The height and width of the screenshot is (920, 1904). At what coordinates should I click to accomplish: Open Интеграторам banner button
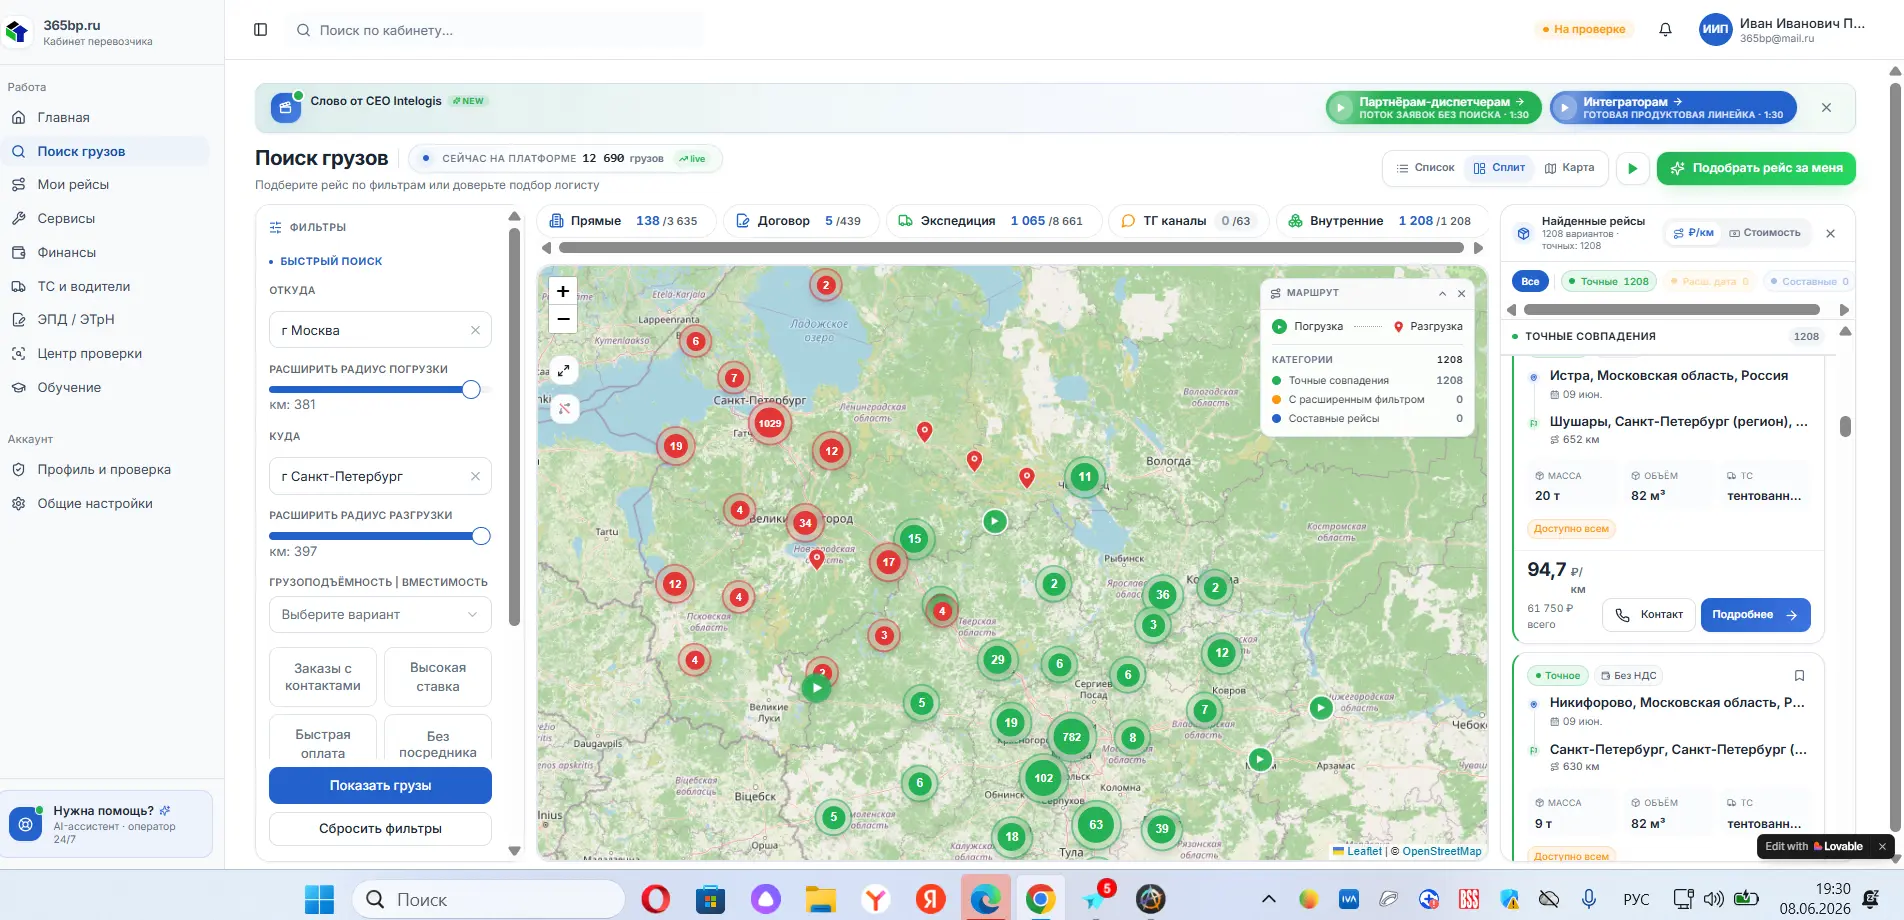pyautogui.click(x=1673, y=108)
